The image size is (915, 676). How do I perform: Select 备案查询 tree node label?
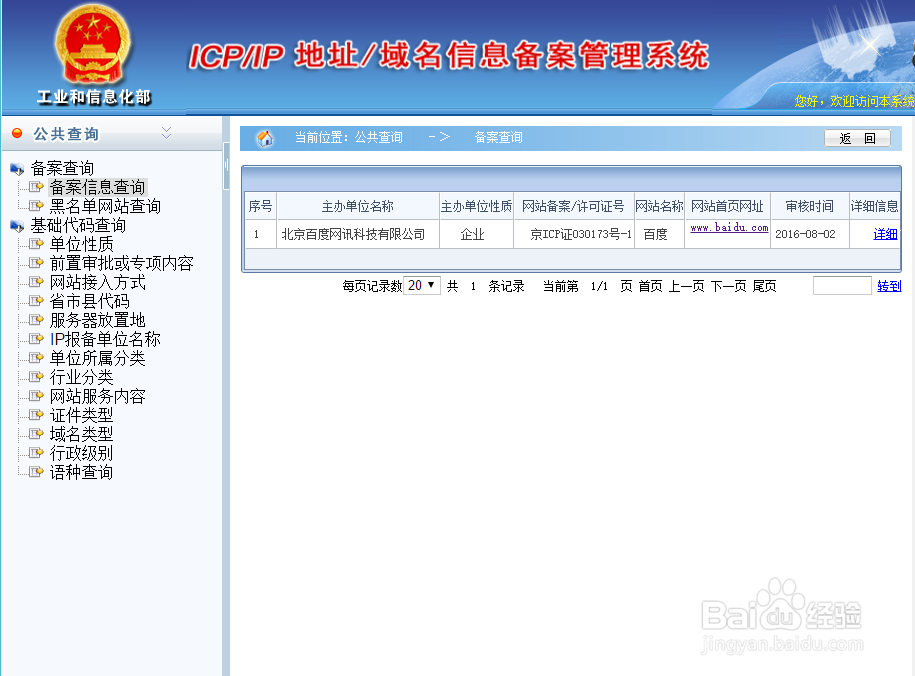pyautogui.click(x=62, y=168)
